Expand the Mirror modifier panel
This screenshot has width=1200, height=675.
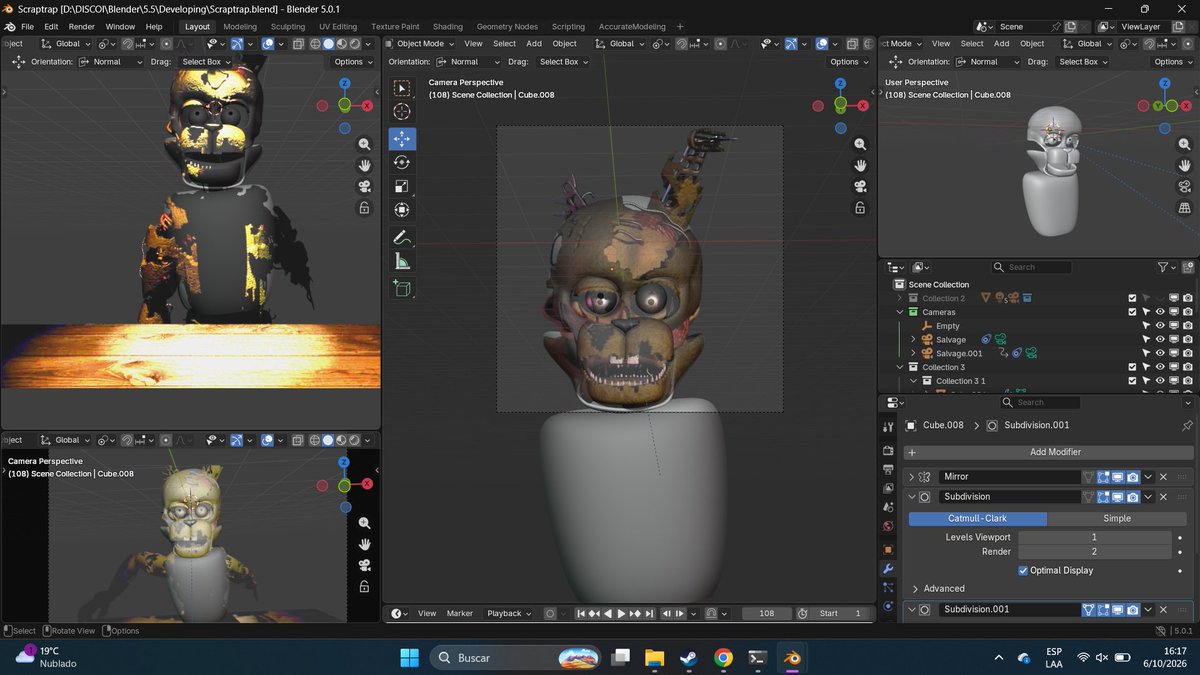[x=911, y=477]
